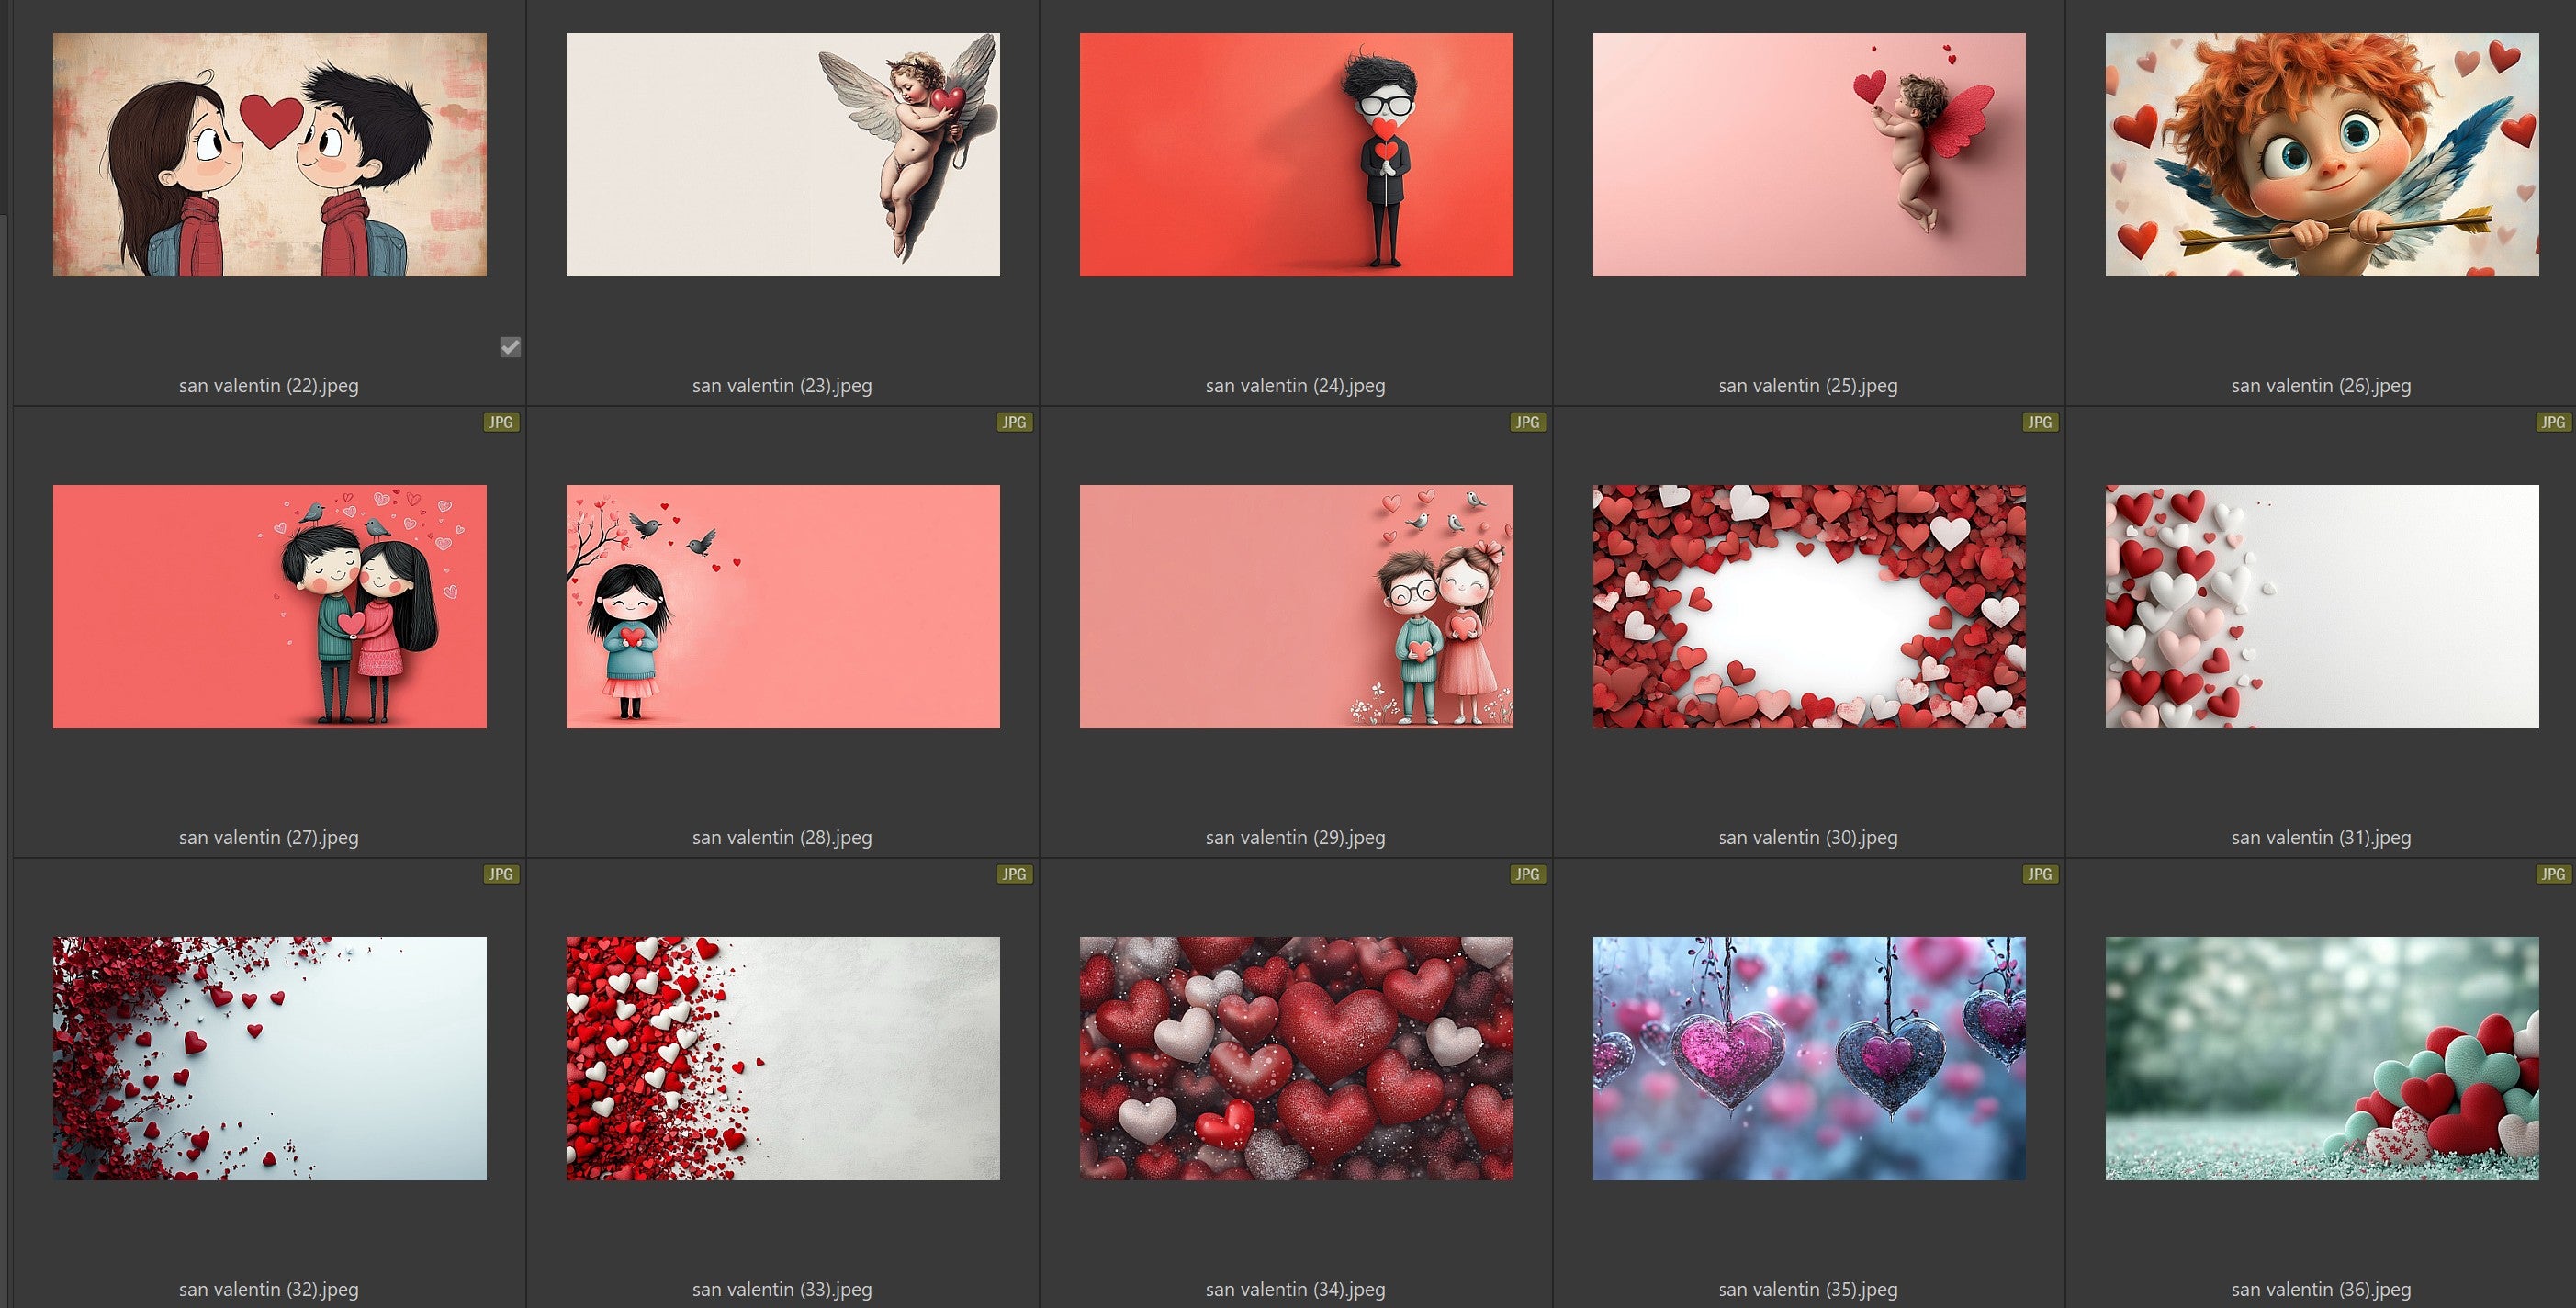Select the teal bokeh hearts pile image
Image resolution: width=2576 pixels, height=1308 pixels.
tap(2322, 1058)
